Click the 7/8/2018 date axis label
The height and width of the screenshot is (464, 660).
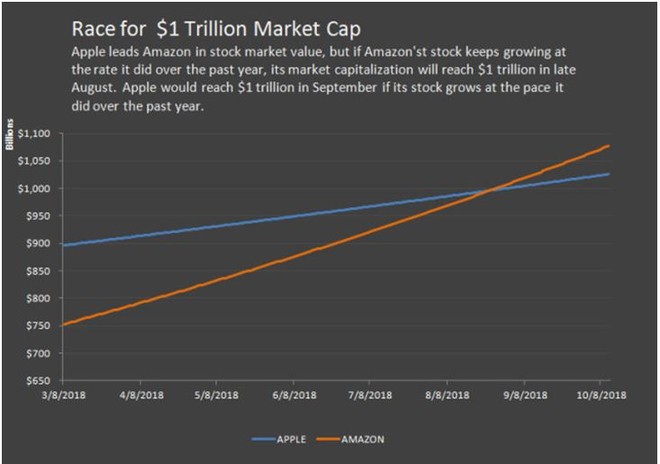coord(370,395)
